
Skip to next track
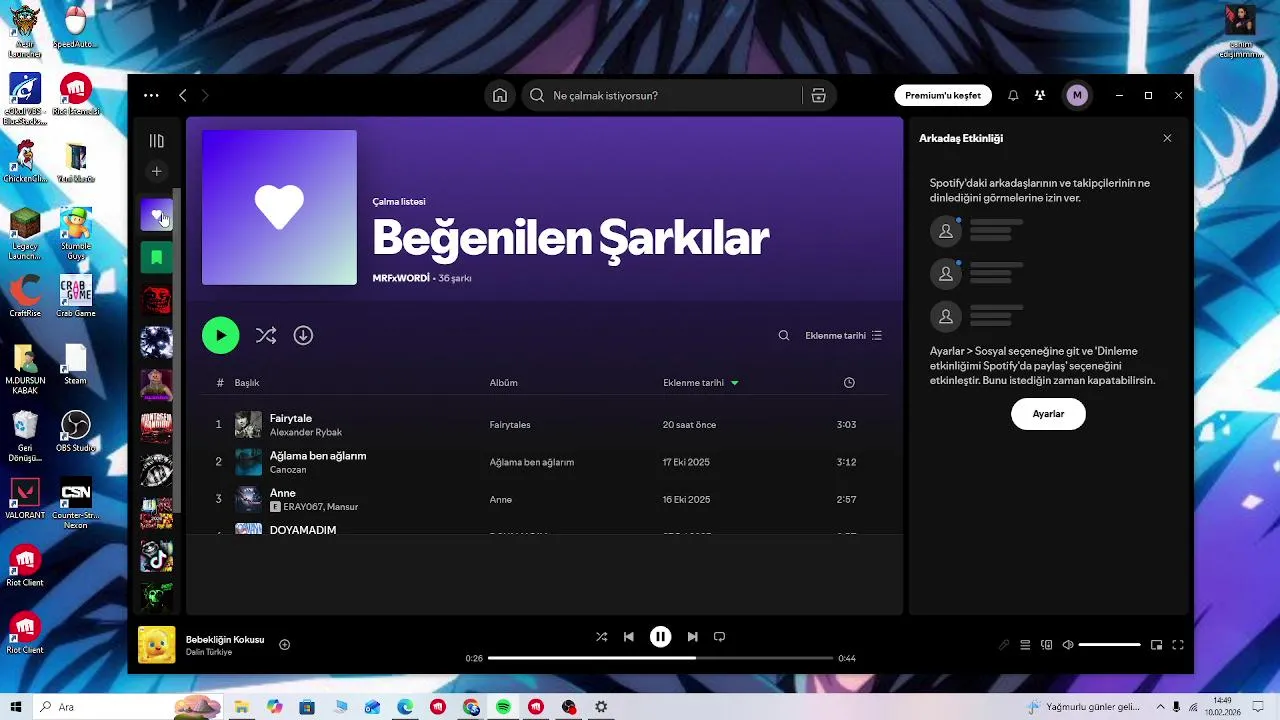[x=692, y=636]
